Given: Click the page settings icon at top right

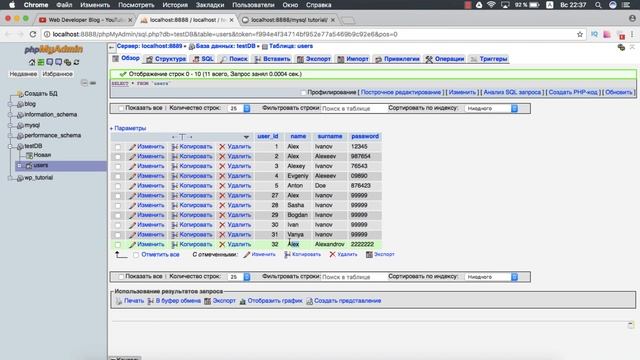Looking at the screenshot, I should (x=621, y=47).
